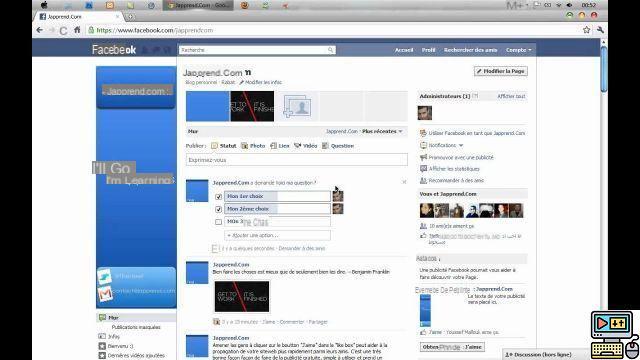Select Statut publish option
This screenshot has height=360, width=640.
click(224, 146)
